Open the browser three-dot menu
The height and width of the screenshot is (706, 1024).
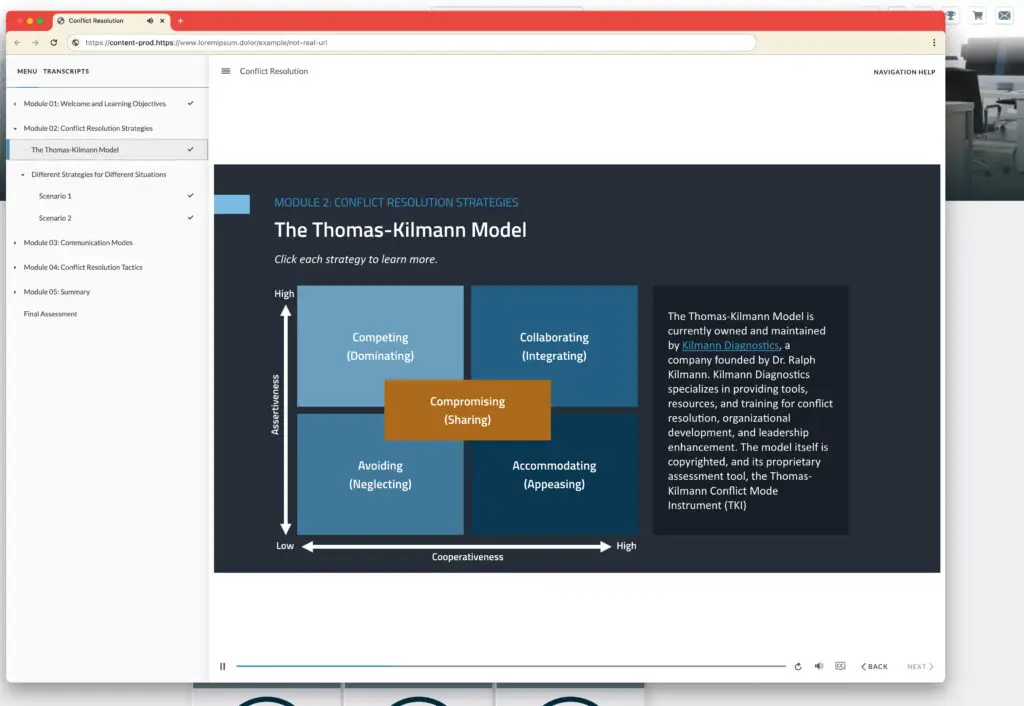[934, 43]
